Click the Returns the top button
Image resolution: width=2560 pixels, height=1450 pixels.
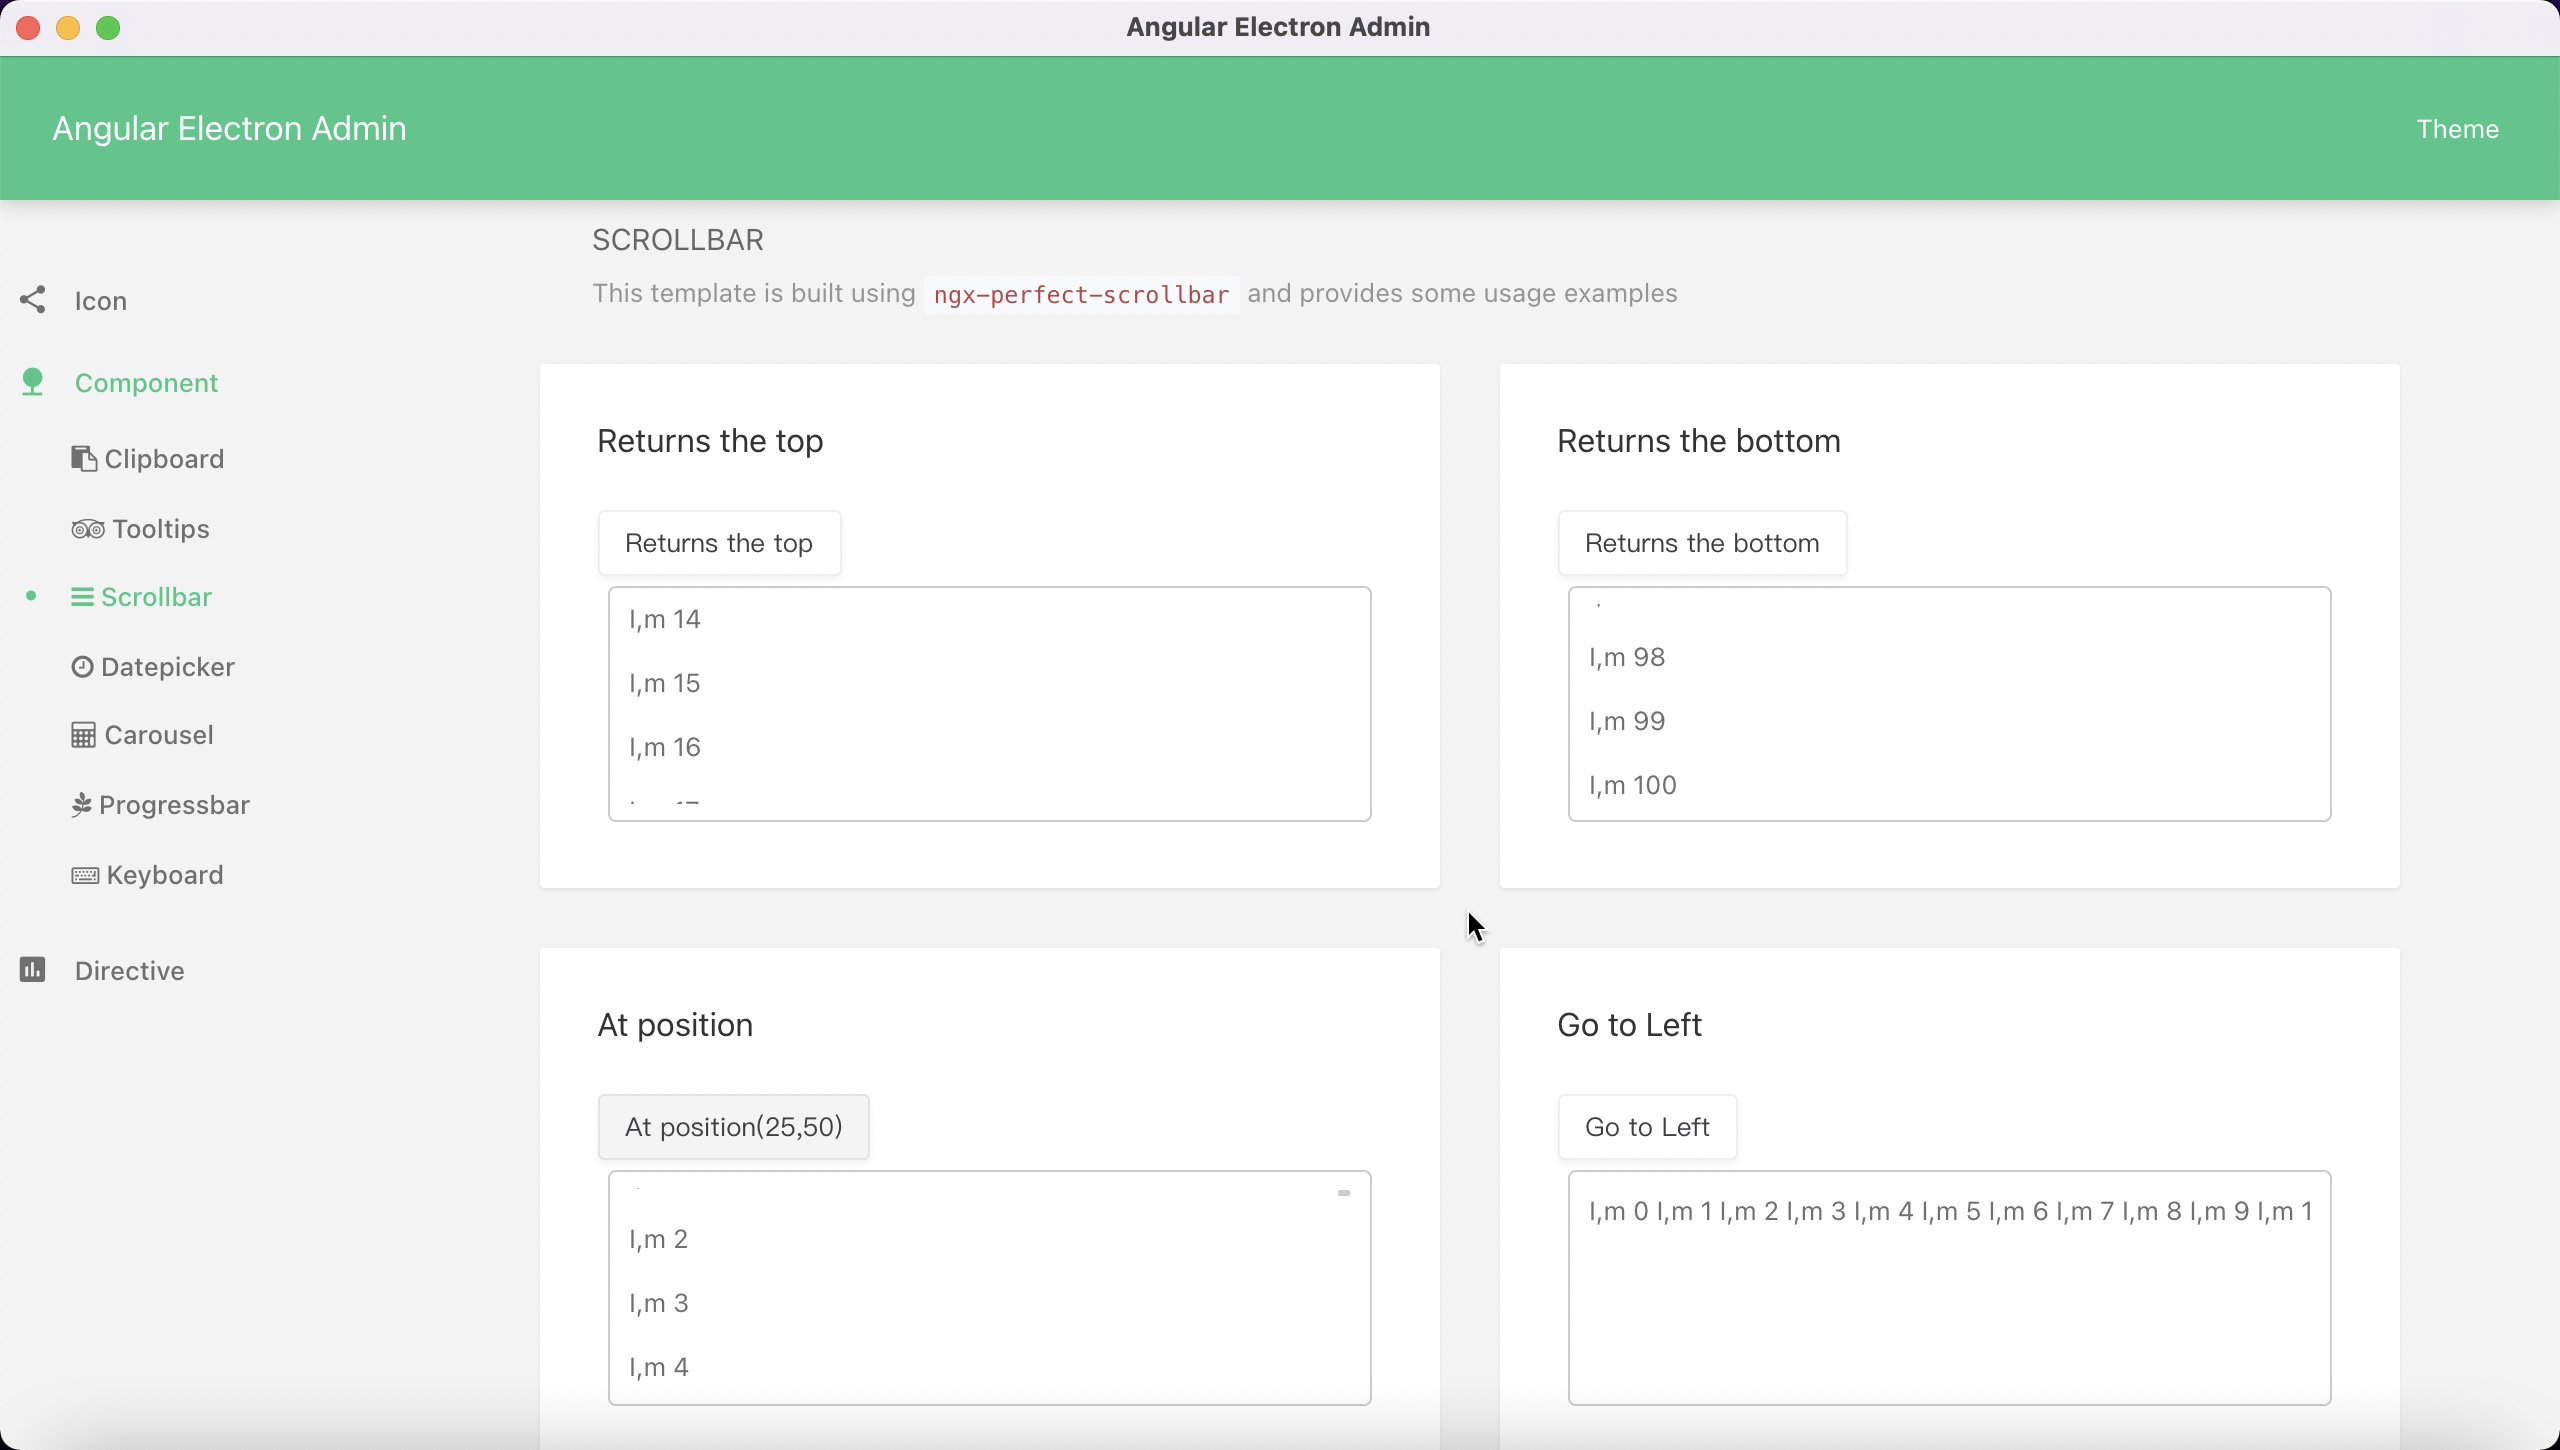point(719,541)
